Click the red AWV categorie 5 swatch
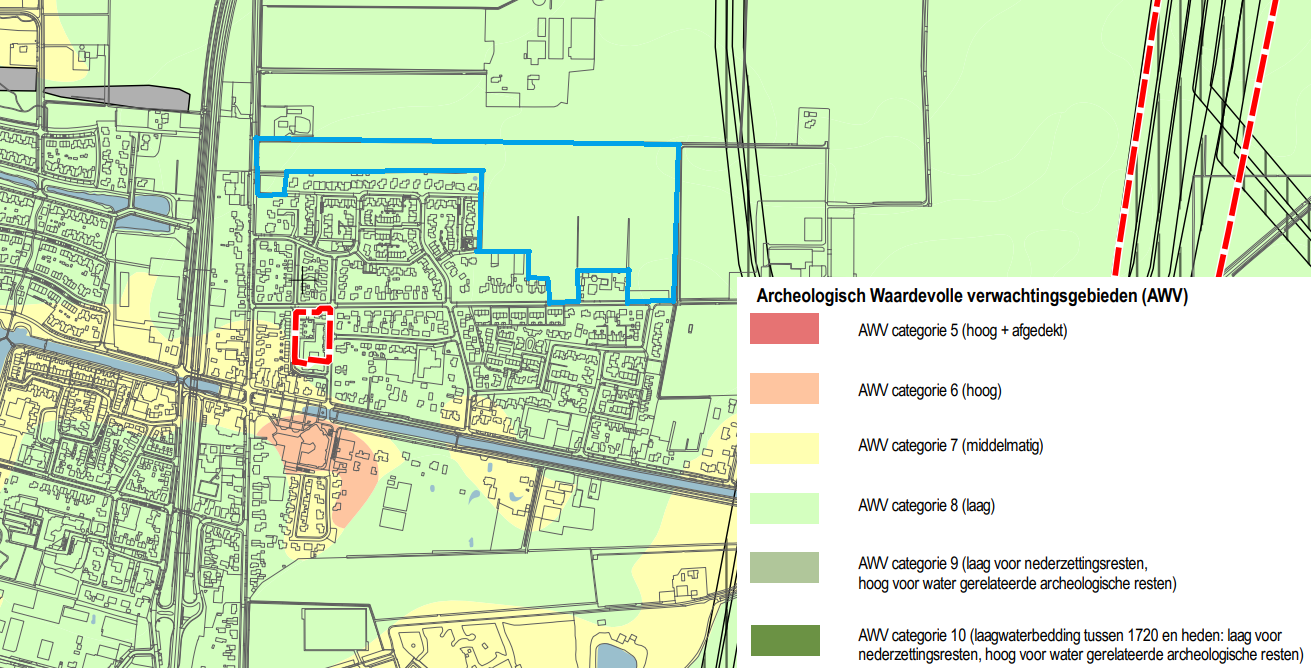 click(x=784, y=329)
